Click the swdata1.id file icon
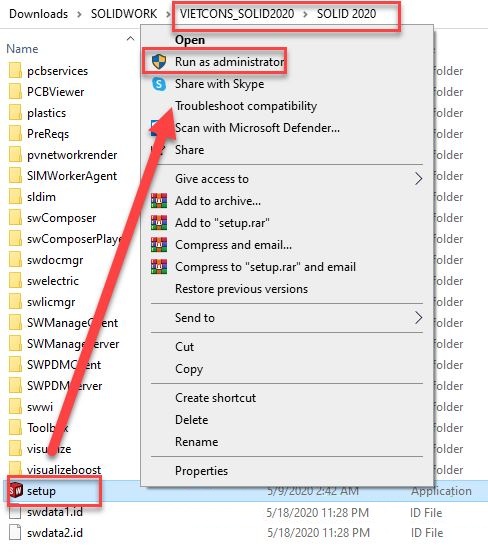Image resolution: width=488 pixels, height=552 pixels. click(x=15, y=512)
